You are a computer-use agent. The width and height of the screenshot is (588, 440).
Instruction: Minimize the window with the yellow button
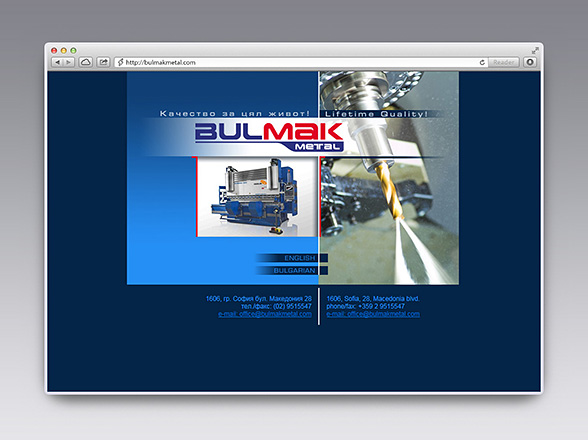pyautogui.click(x=64, y=50)
